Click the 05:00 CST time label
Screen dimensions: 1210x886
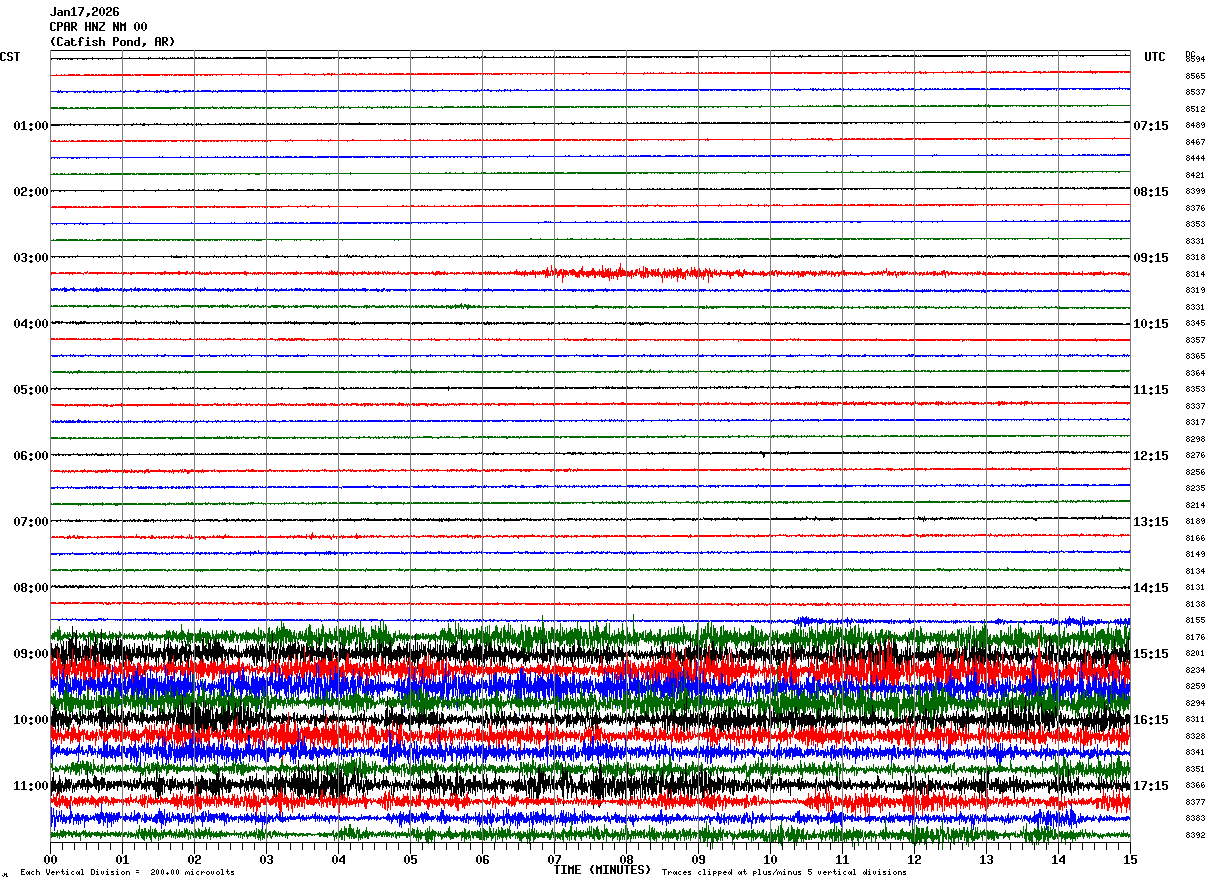[31, 390]
